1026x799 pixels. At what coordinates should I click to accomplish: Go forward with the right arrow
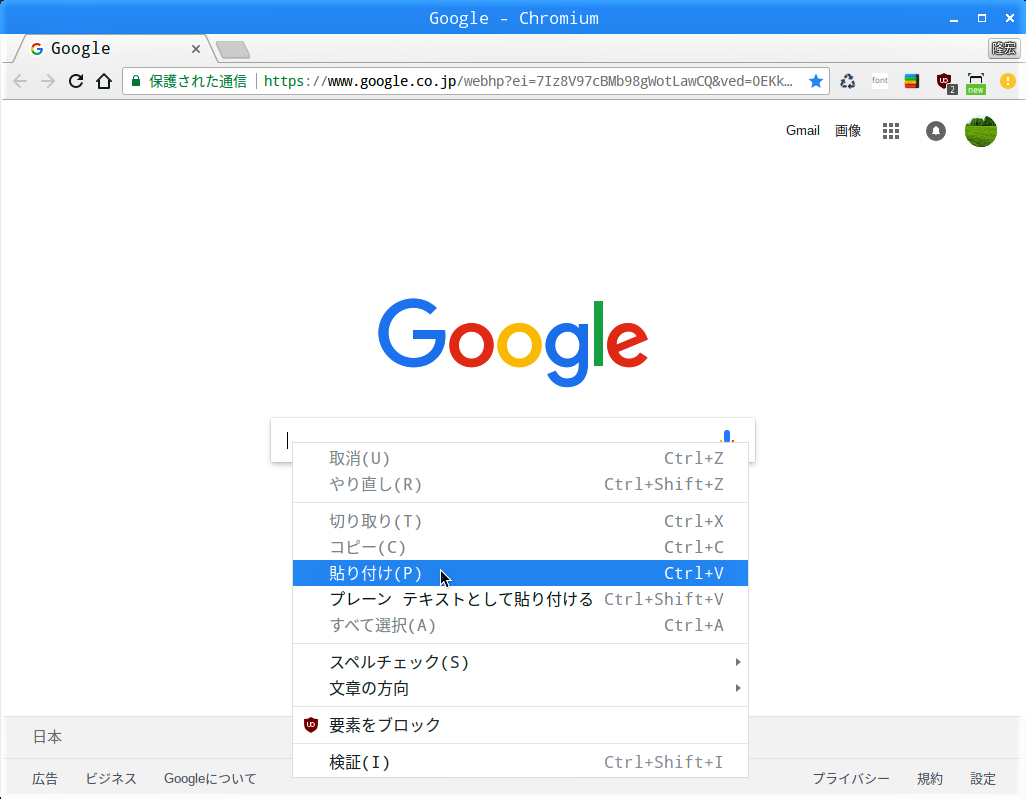click(48, 81)
